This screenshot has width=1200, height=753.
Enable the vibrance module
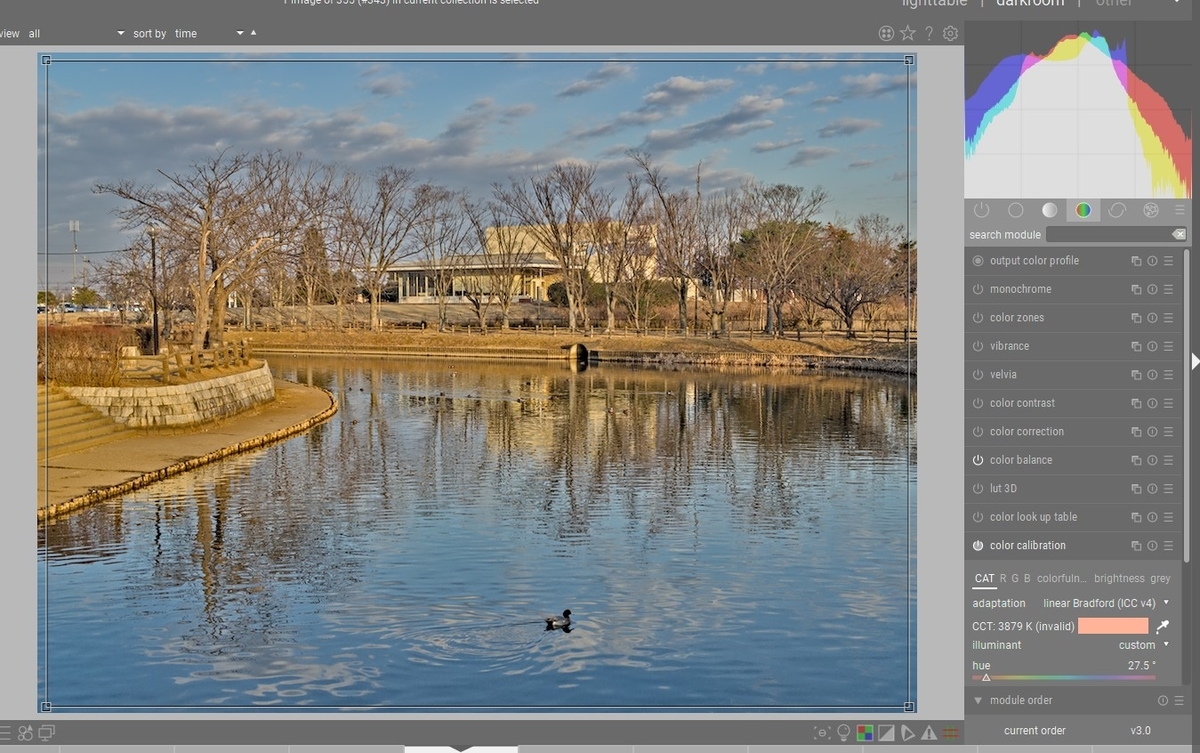pyautogui.click(x=978, y=346)
